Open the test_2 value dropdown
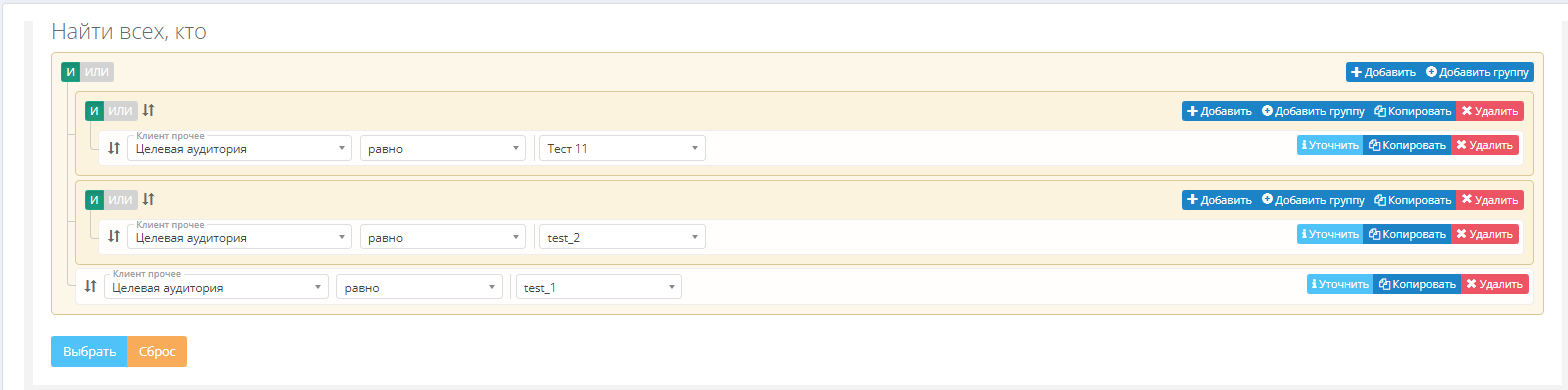1568x390 pixels. [622, 237]
